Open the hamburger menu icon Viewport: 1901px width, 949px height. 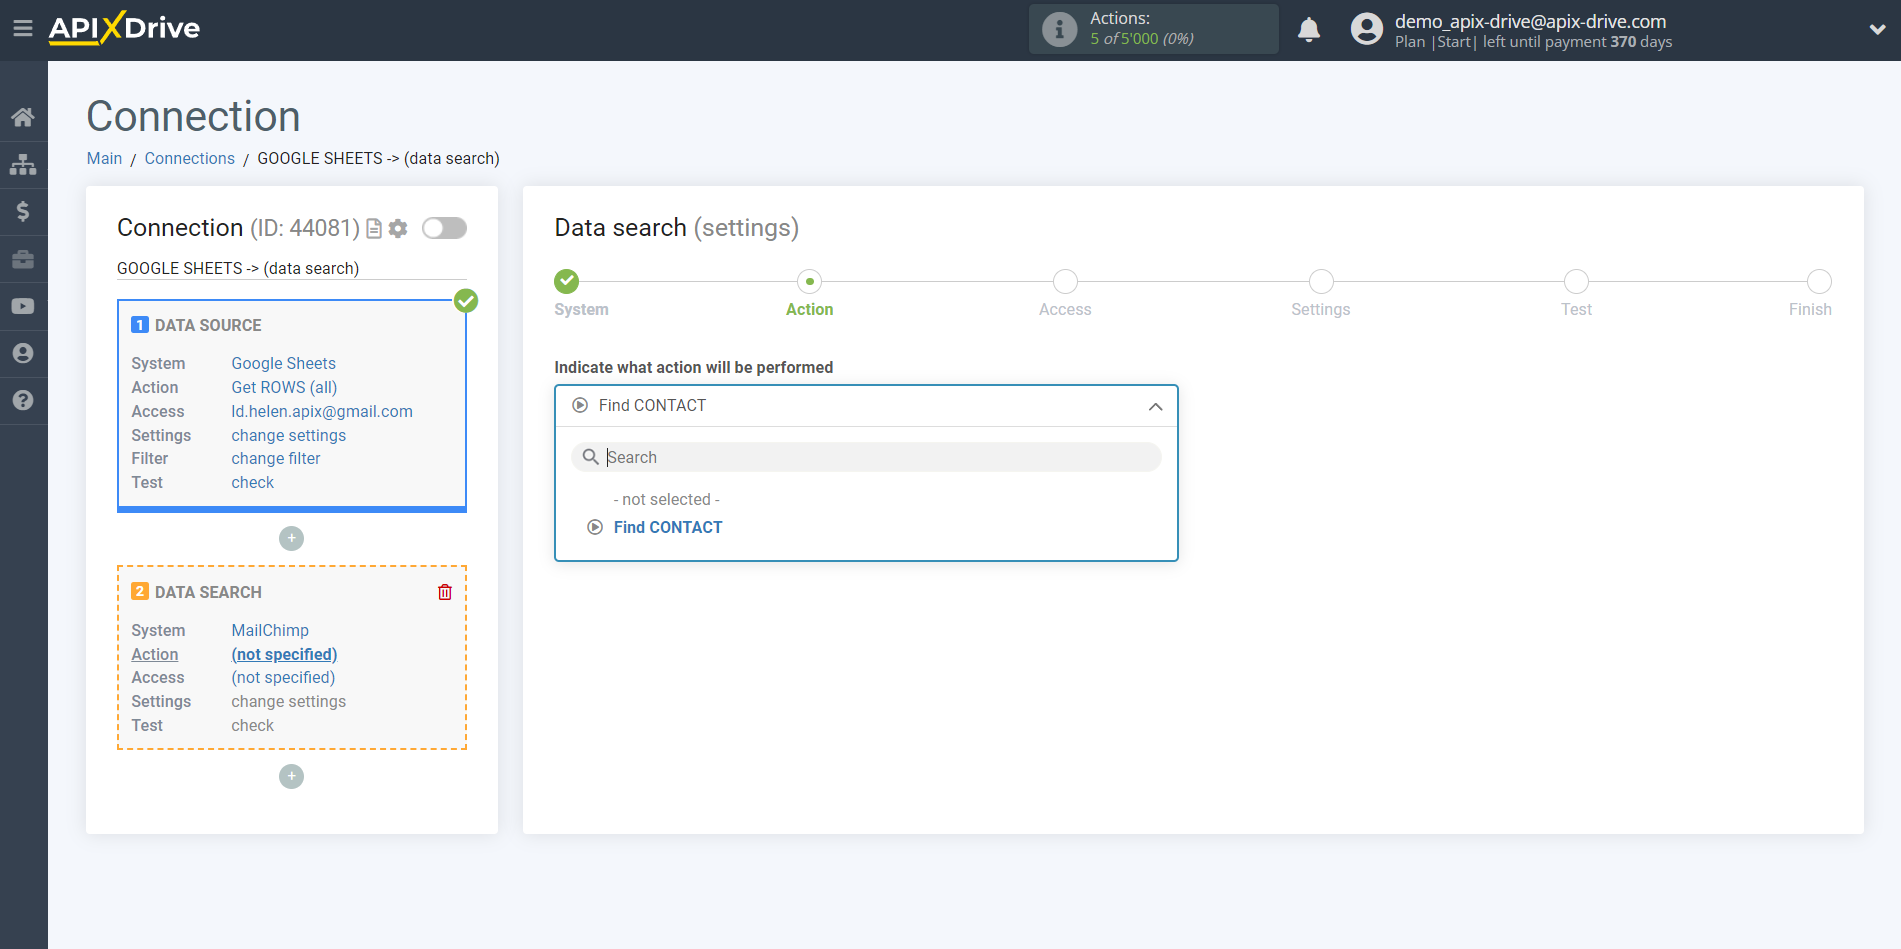click(x=23, y=29)
